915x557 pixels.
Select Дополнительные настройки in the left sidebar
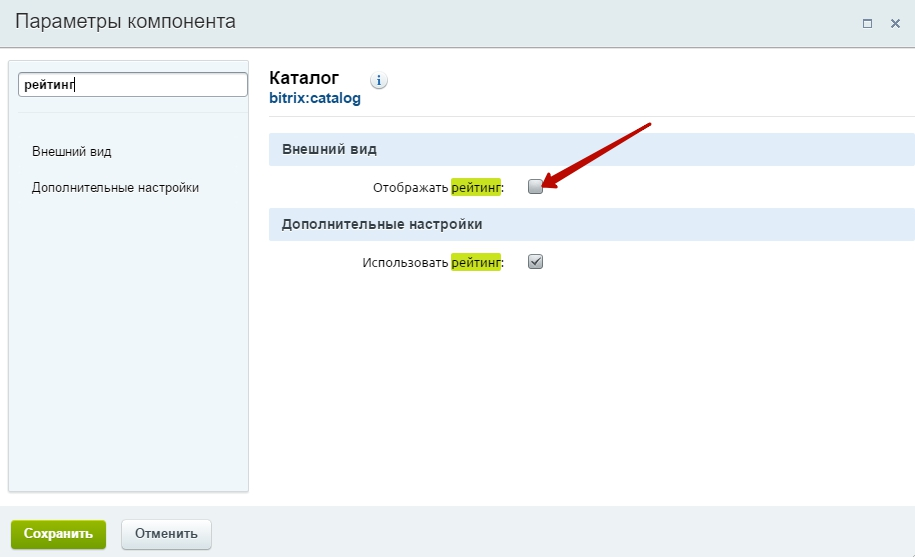coord(115,187)
